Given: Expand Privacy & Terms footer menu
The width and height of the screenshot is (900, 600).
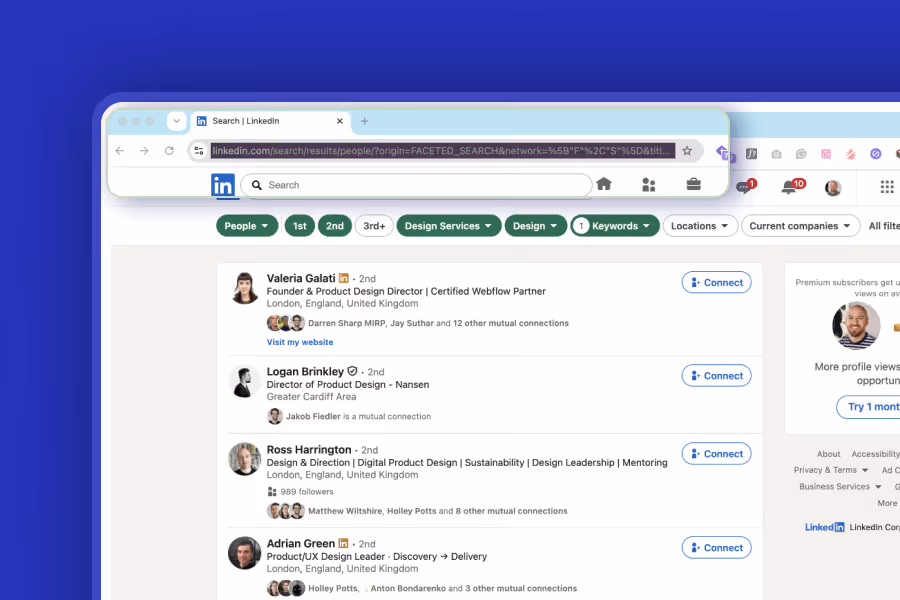Looking at the screenshot, I should coord(831,470).
